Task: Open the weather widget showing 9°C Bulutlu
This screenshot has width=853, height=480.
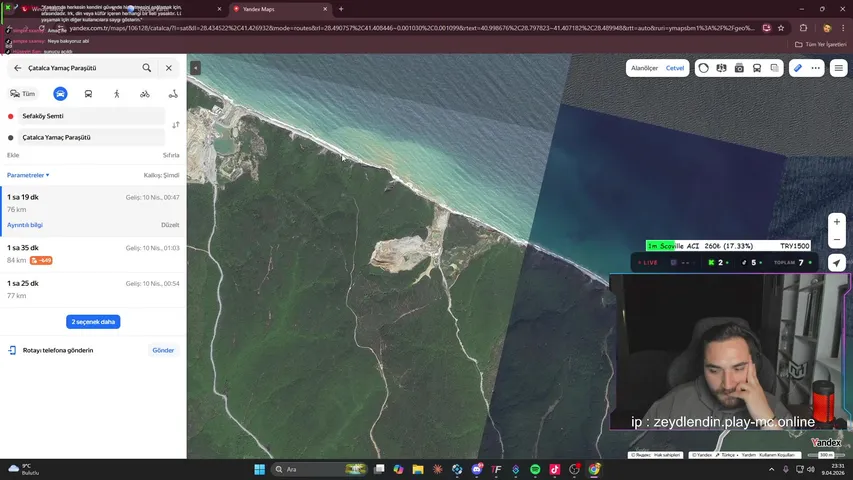Action: (x=24, y=469)
